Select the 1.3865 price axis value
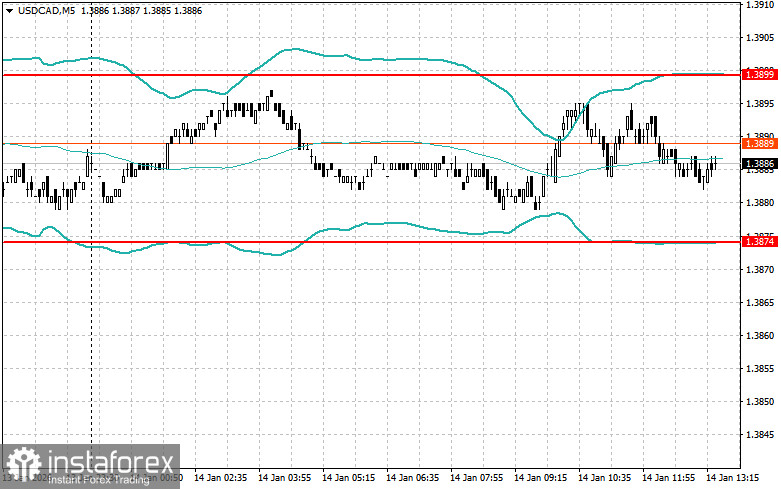Screen dimensions: 781x489 pyautogui.click(x=760, y=303)
